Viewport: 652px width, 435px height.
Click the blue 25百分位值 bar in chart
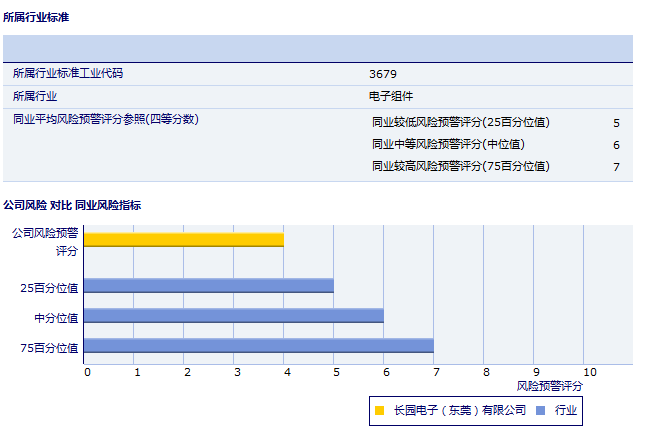coord(208,286)
